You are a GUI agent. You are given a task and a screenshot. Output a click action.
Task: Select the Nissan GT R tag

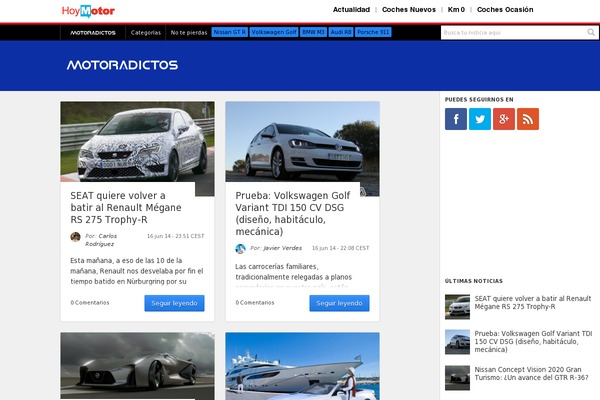[230, 32]
